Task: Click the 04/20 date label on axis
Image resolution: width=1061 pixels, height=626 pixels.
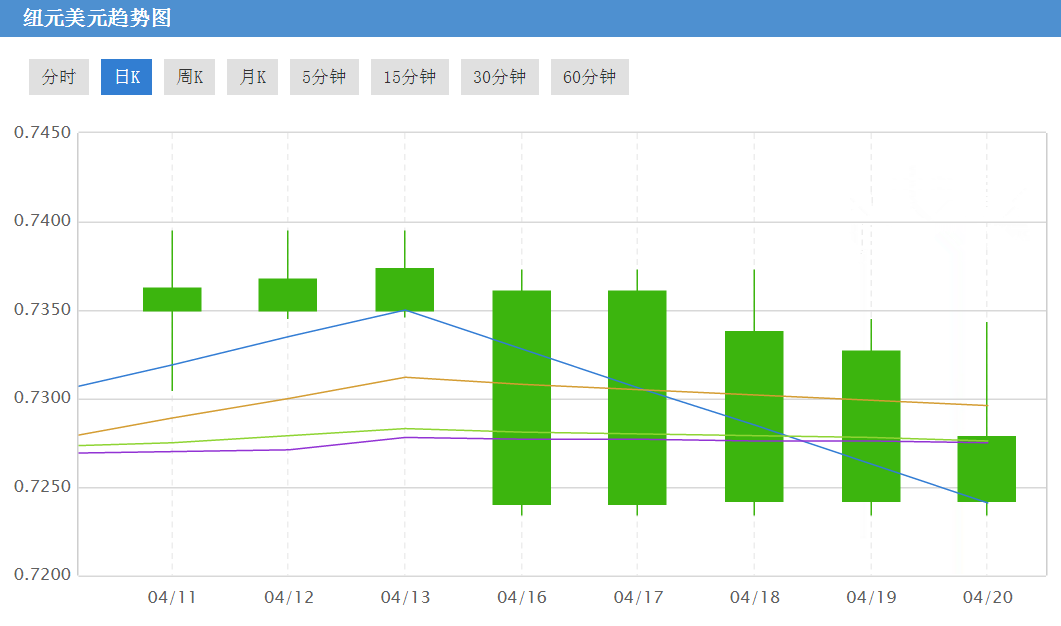Action: pos(987,598)
